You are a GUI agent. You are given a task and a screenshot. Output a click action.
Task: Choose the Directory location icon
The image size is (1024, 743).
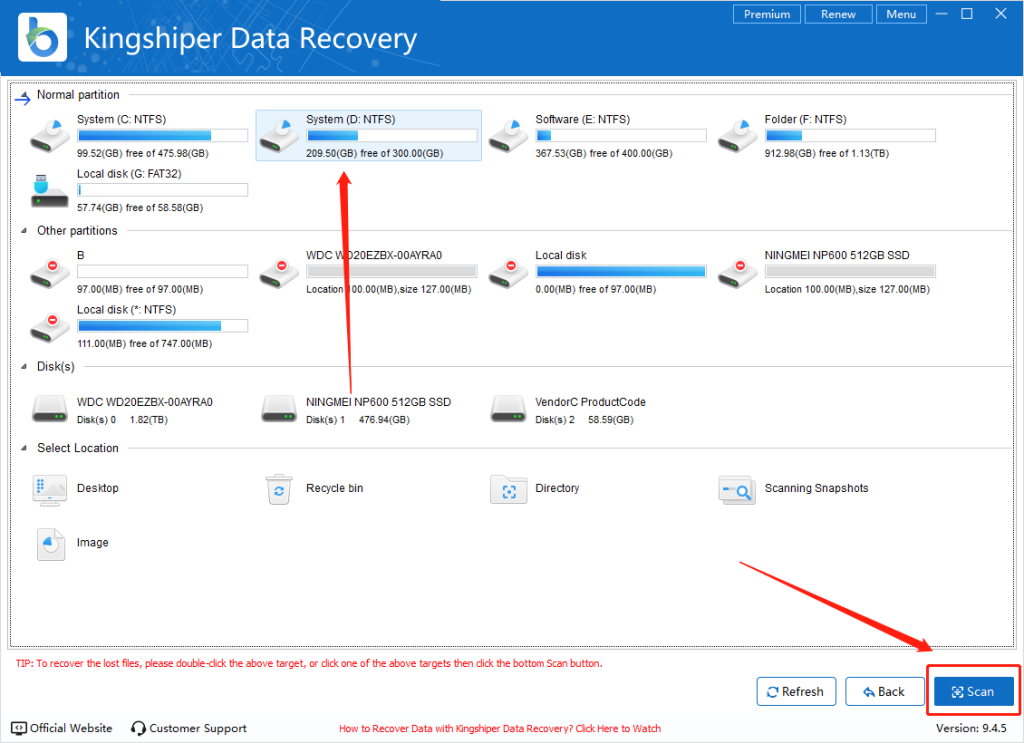508,490
